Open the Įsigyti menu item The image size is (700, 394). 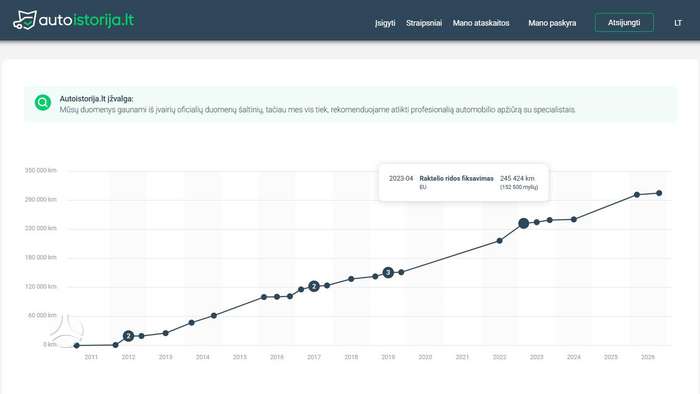tap(385, 23)
